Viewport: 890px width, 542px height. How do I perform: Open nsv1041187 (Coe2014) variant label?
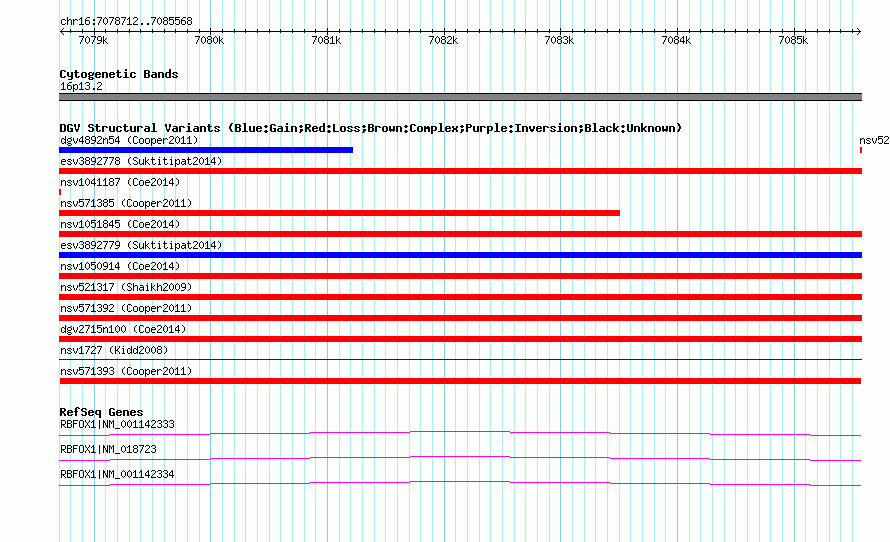[120, 182]
